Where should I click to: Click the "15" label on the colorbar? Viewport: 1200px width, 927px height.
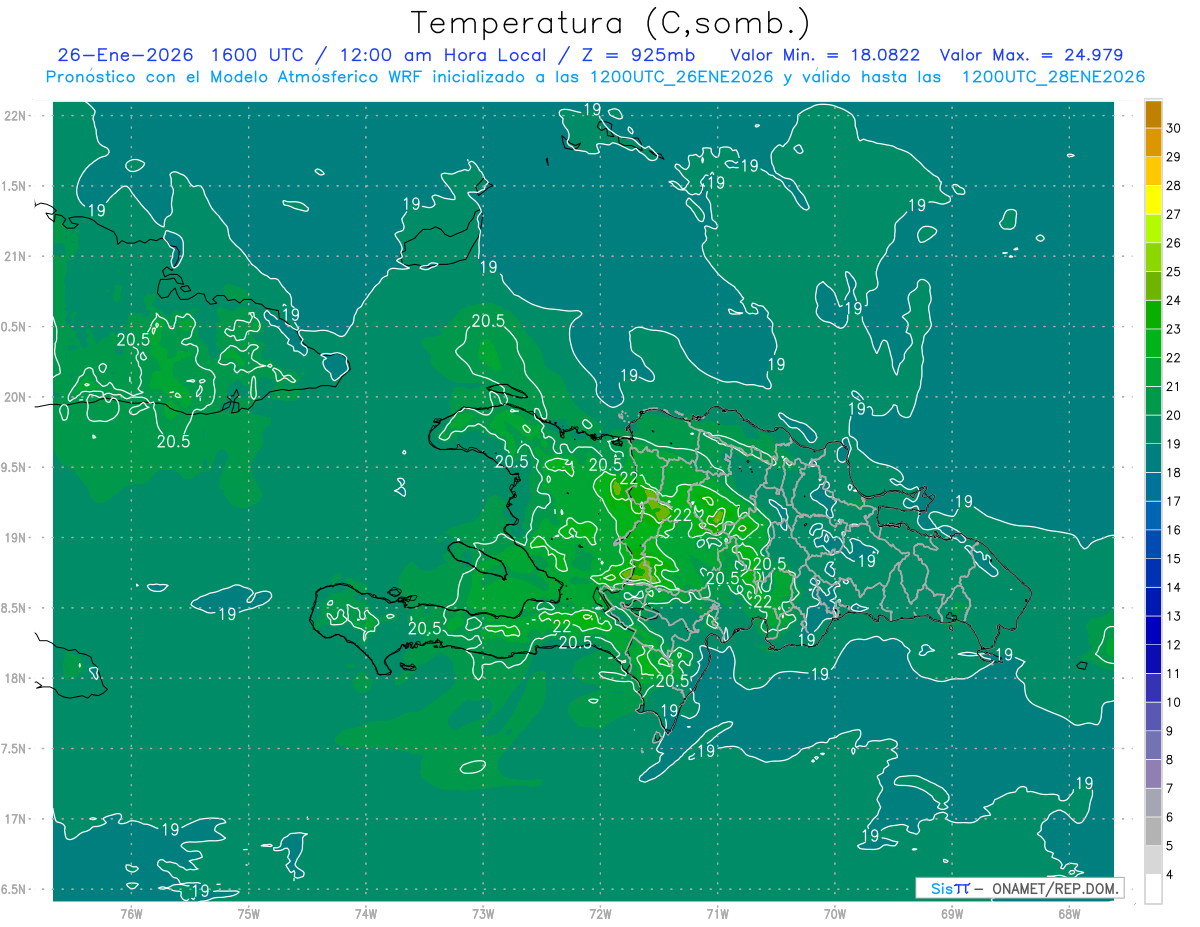tap(1173, 558)
